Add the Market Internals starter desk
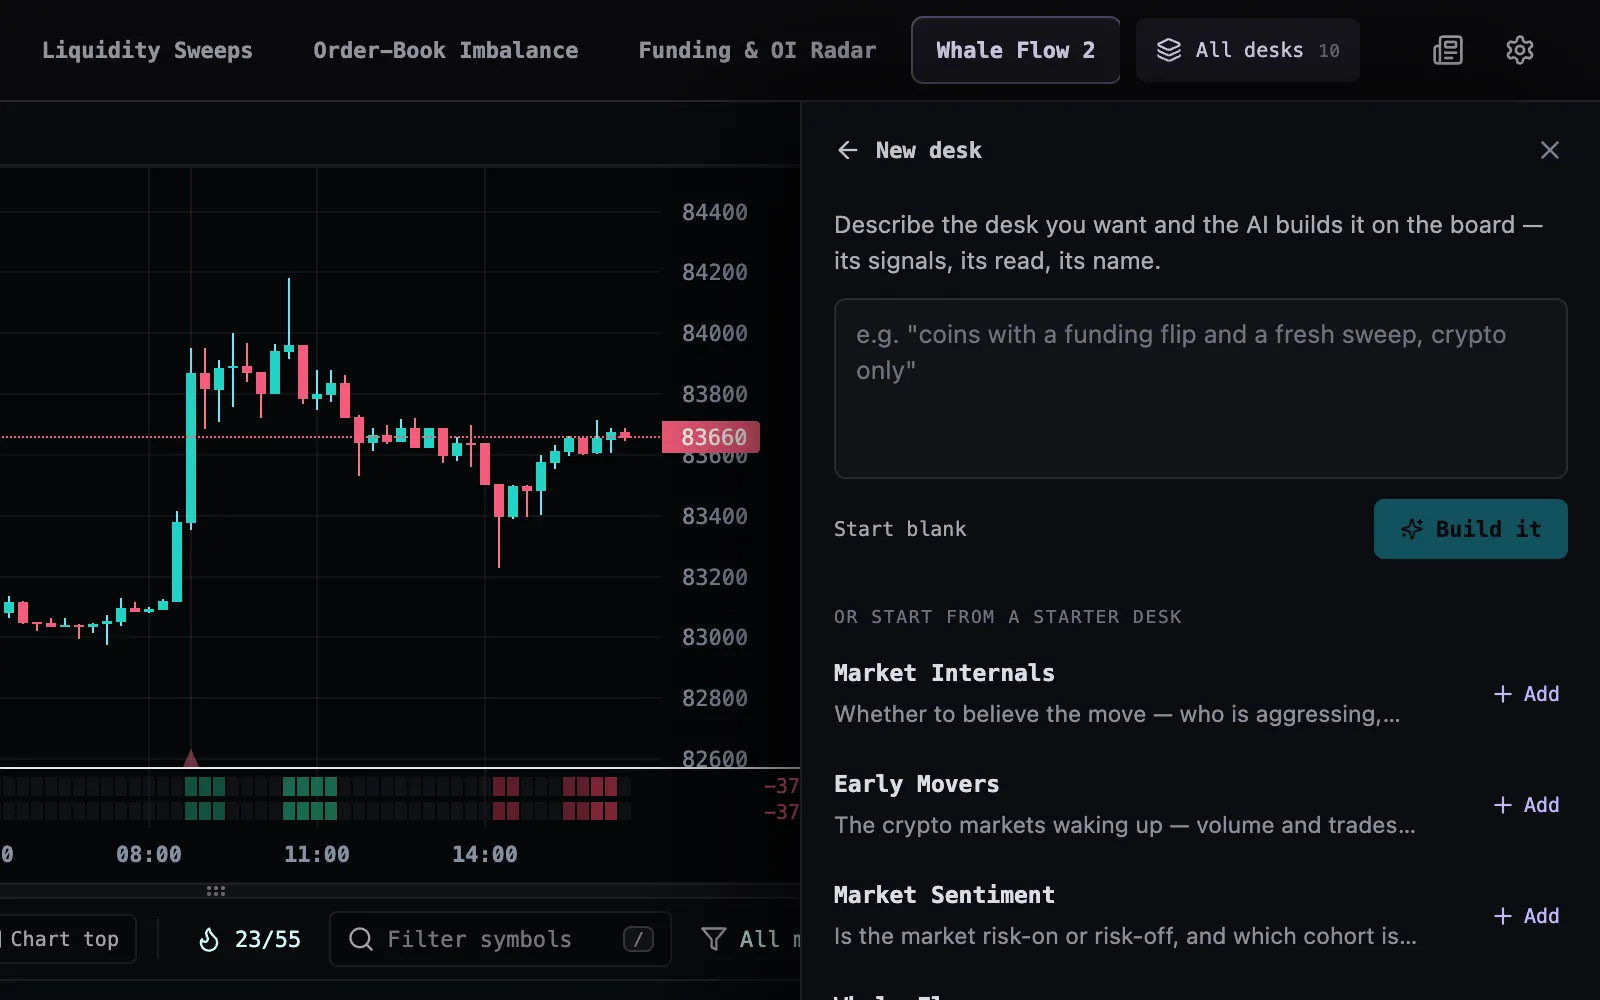The image size is (1600, 1000). tap(1526, 694)
